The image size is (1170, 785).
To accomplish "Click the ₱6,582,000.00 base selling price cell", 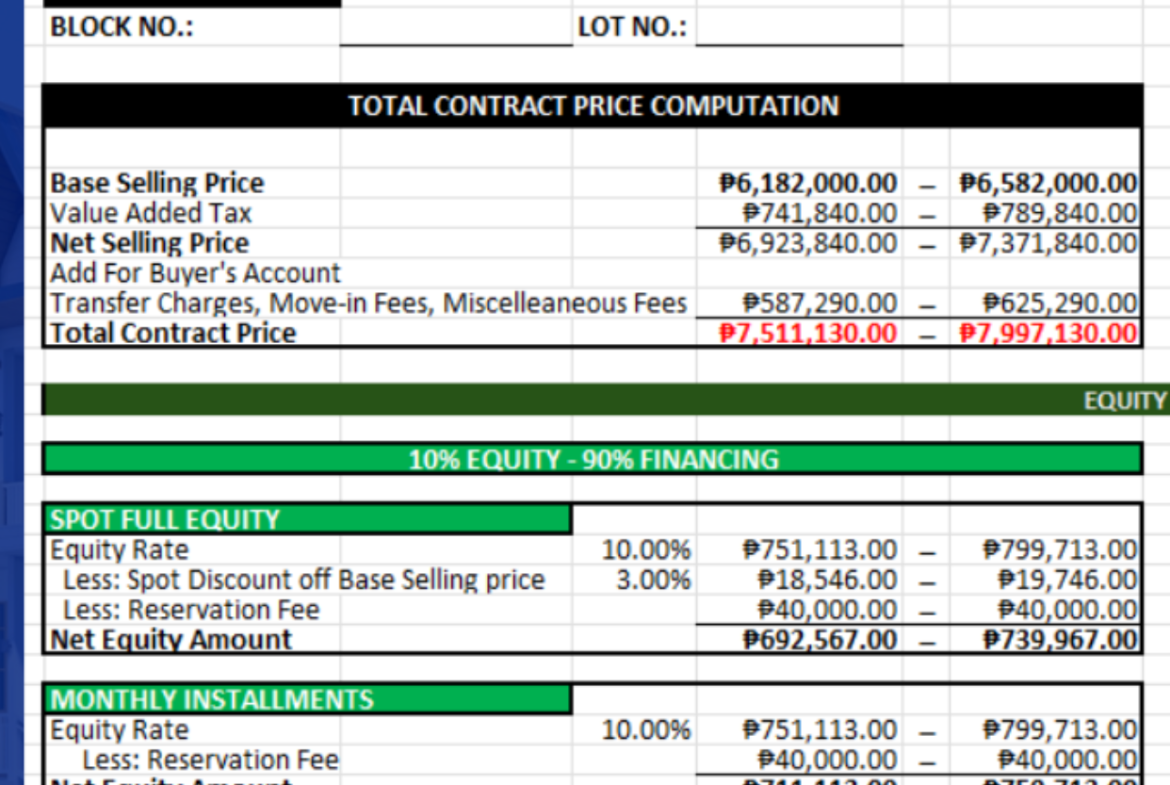I will point(1047,183).
